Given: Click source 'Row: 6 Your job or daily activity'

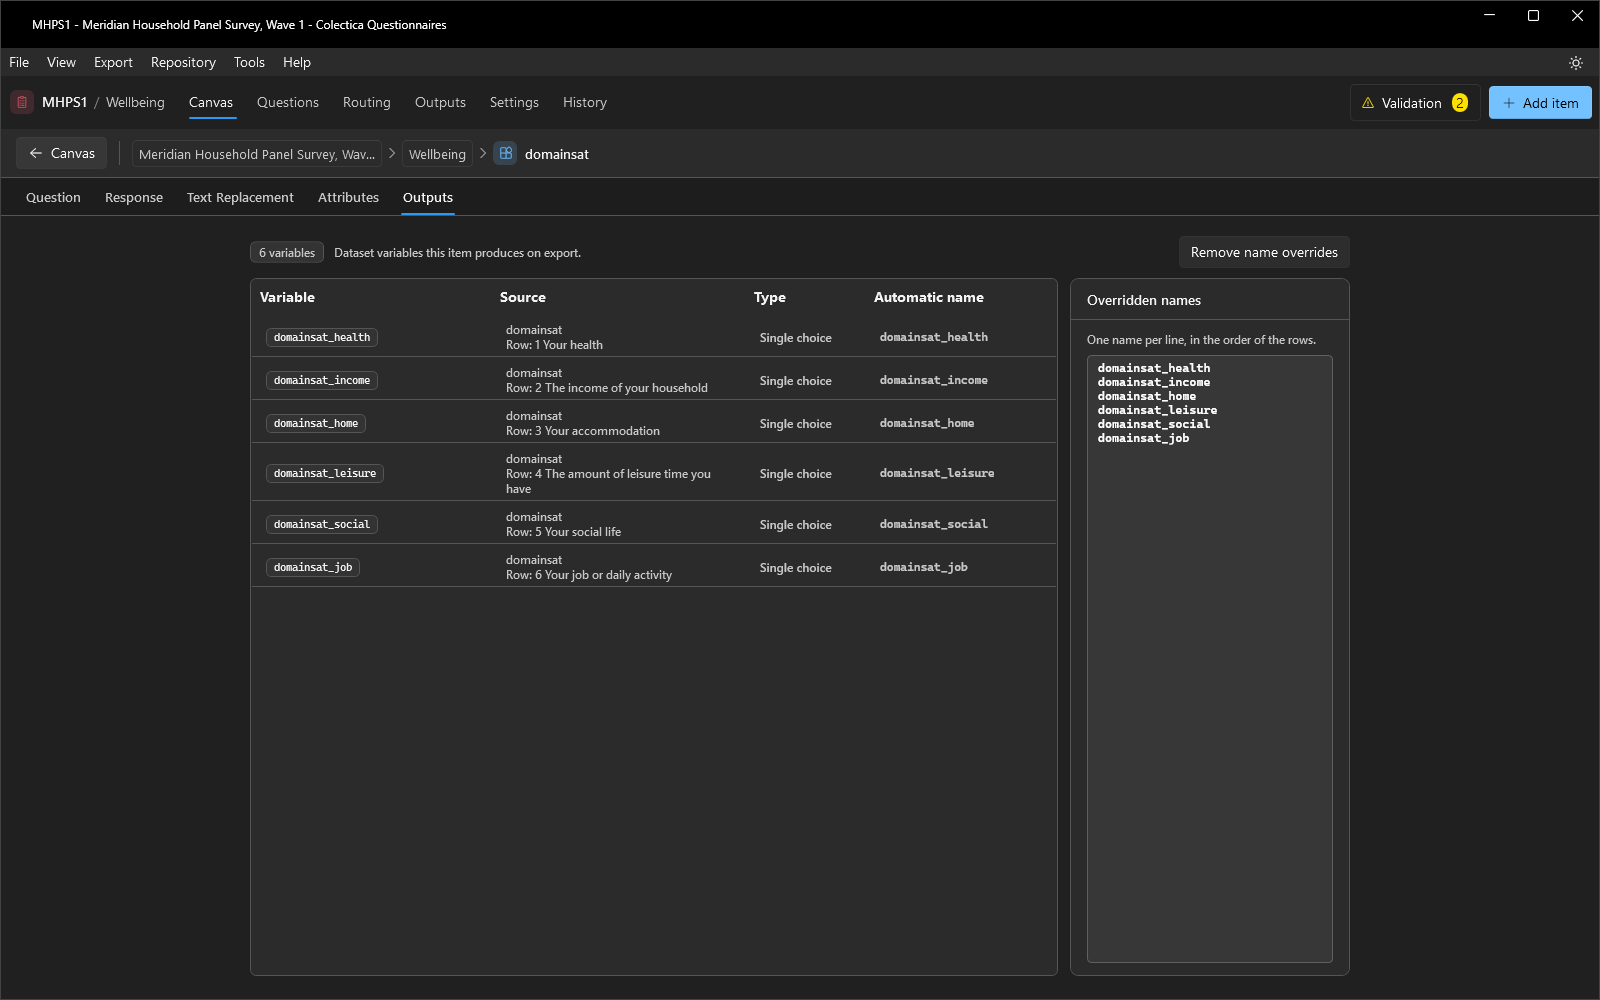Looking at the screenshot, I should [589, 575].
